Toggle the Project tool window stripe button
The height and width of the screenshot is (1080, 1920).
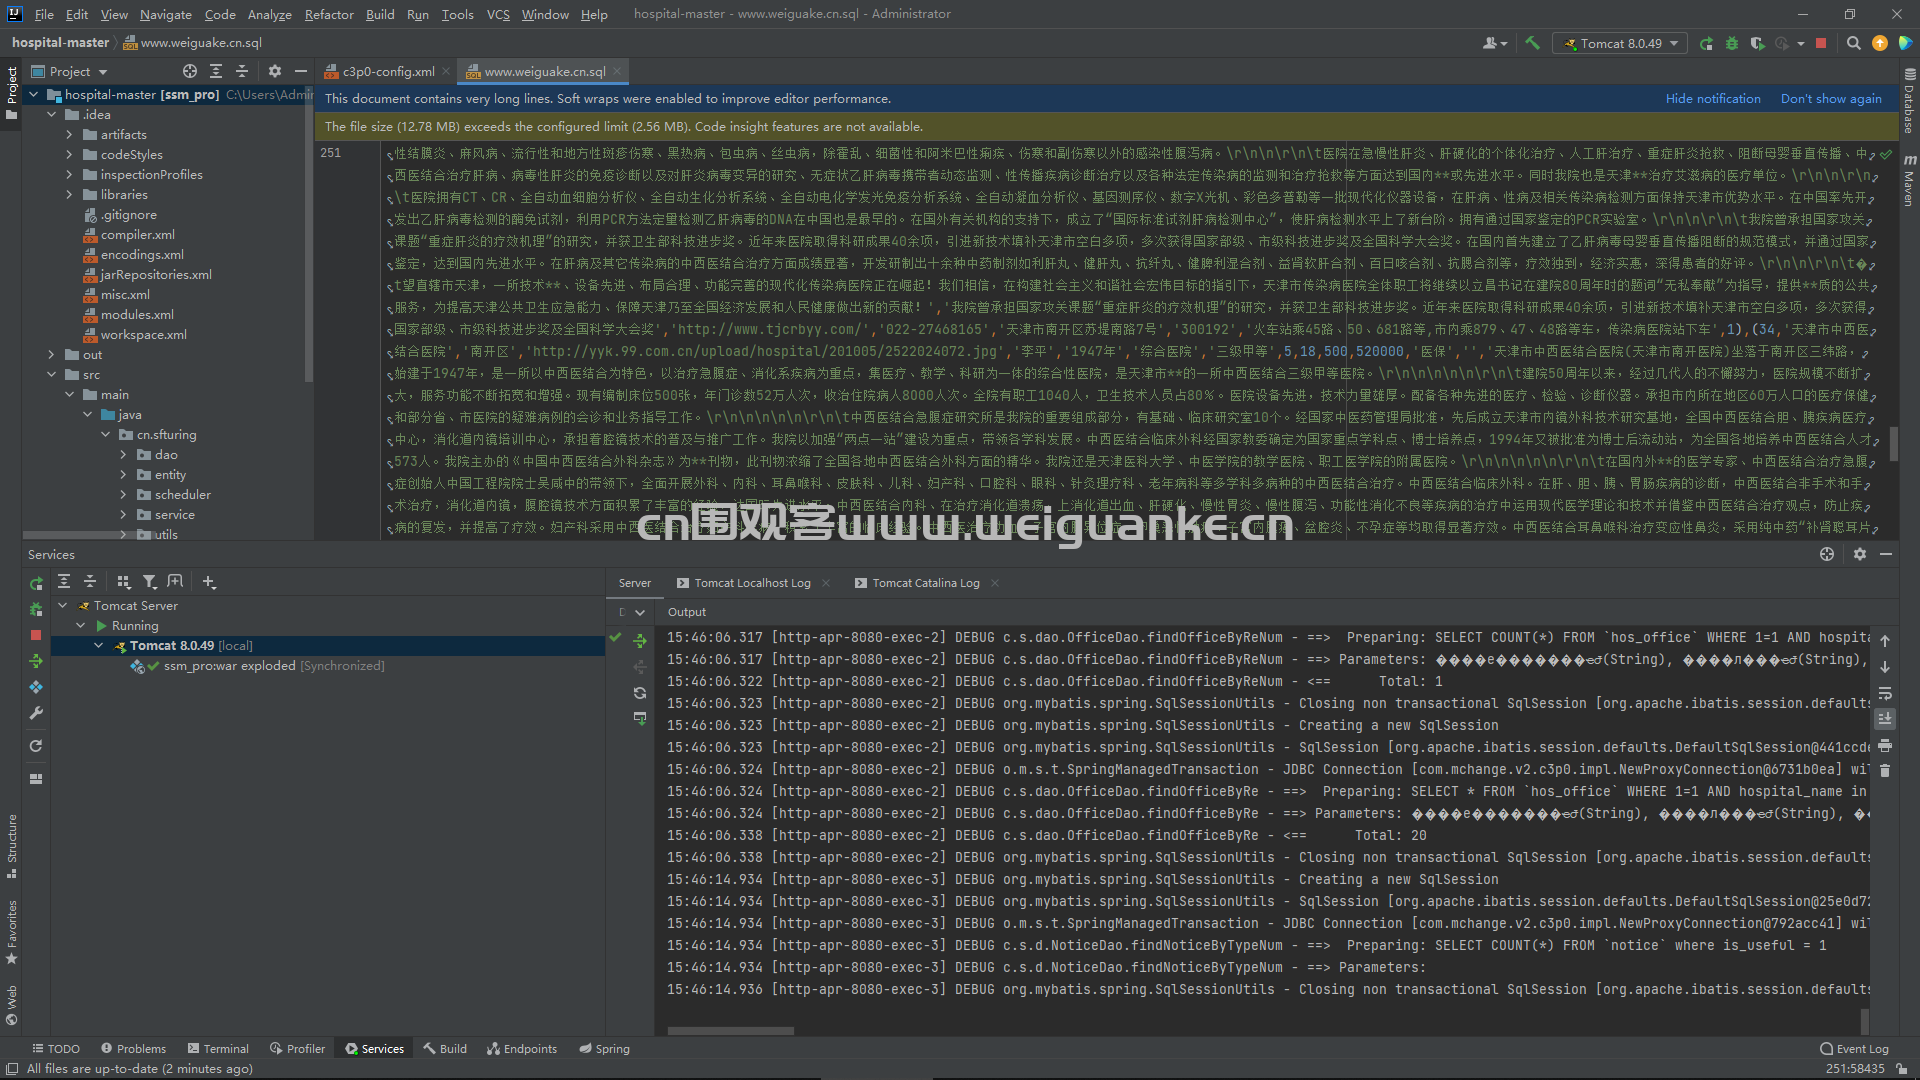(x=11, y=93)
